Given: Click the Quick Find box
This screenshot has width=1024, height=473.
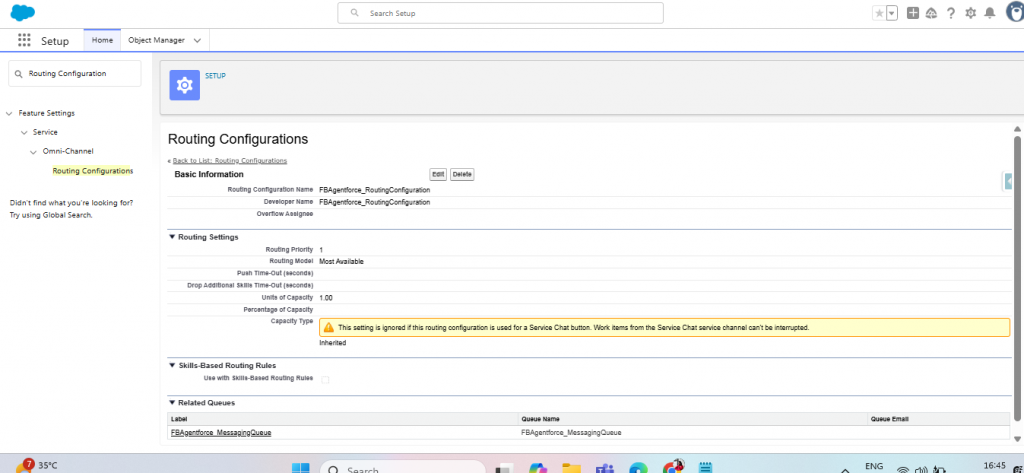Looking at the screenshot, I should point(74,74).
